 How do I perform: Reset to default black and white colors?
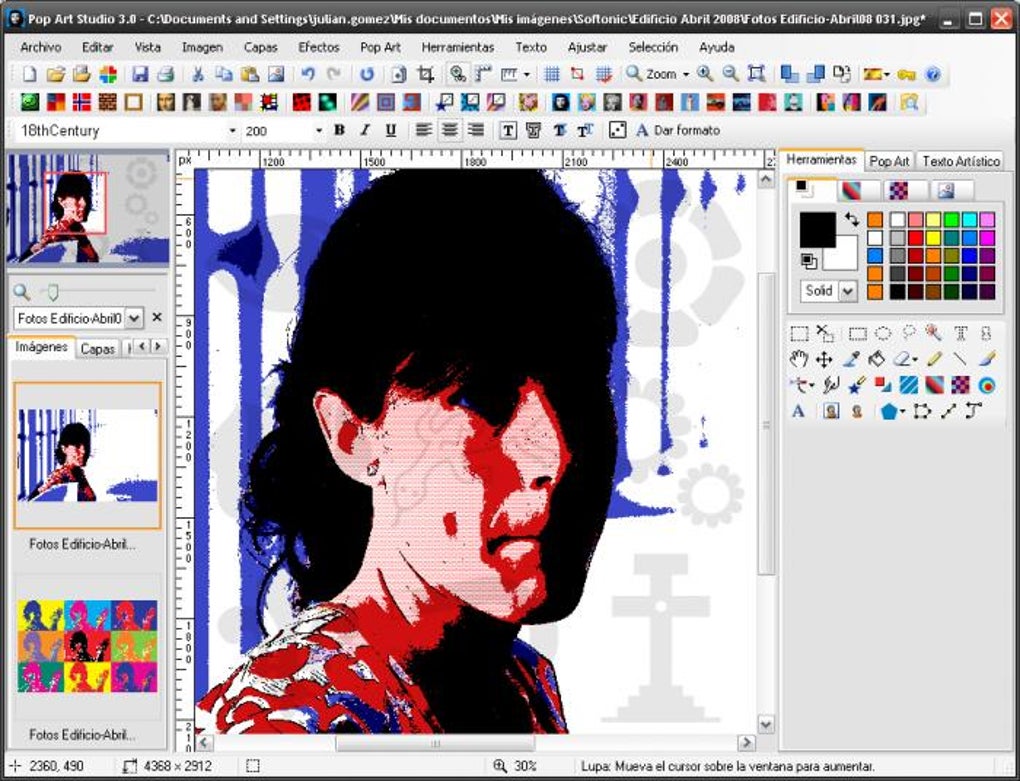pyautogui.click(x=809, y=261)
